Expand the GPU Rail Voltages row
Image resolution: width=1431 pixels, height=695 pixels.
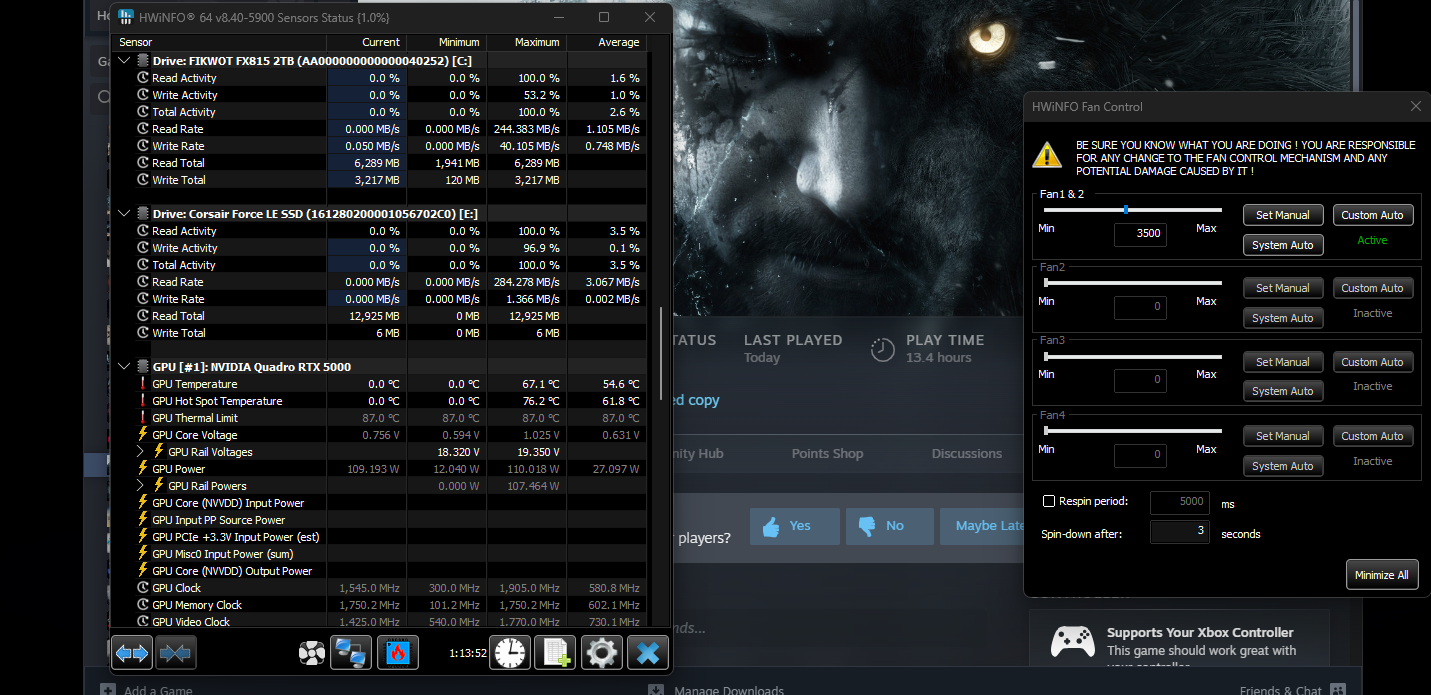point(141,452)
